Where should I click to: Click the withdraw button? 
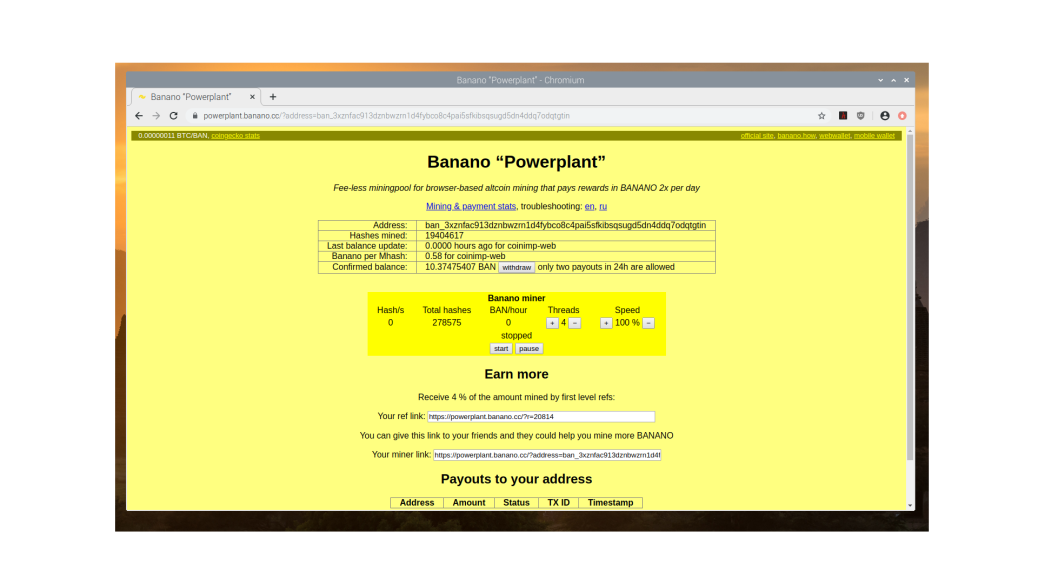pos(516,268)
